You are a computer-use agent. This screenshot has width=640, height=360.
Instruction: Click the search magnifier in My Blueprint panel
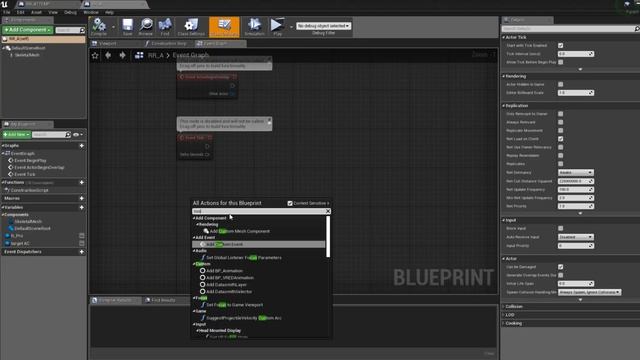pos(68,134)
